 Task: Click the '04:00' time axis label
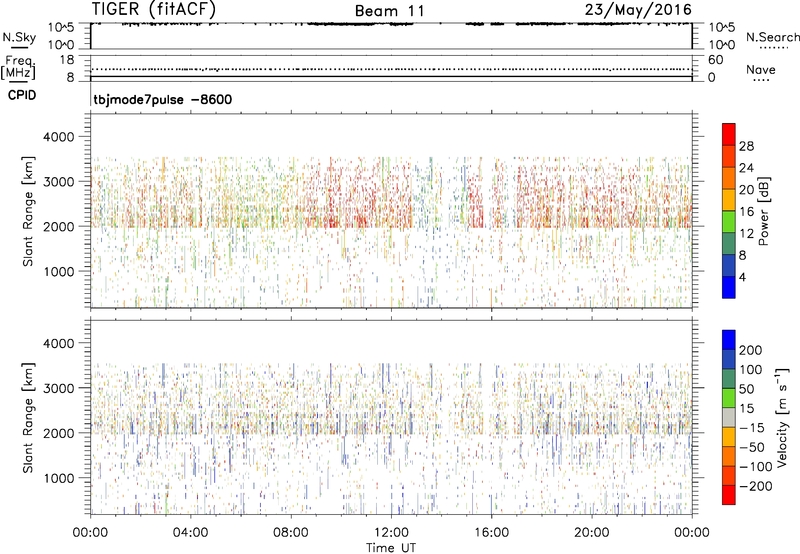(x=190, y=533)
